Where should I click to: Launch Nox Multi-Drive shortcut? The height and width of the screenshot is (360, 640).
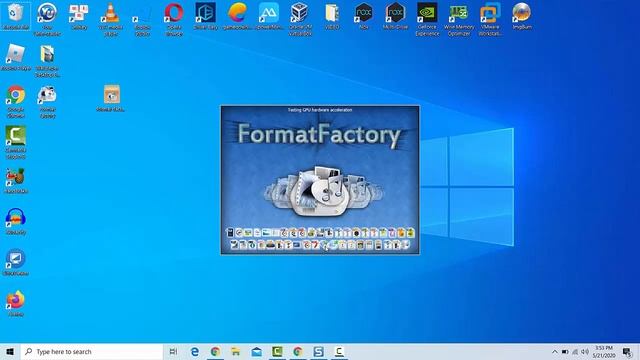pos(395,16)
